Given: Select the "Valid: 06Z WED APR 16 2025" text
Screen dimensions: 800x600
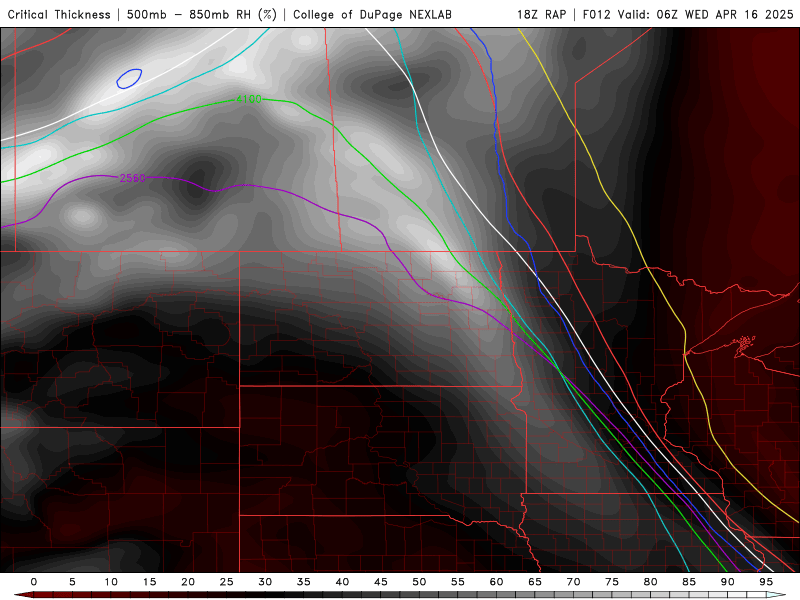Looking at the screenshot, I should point(705,15).
